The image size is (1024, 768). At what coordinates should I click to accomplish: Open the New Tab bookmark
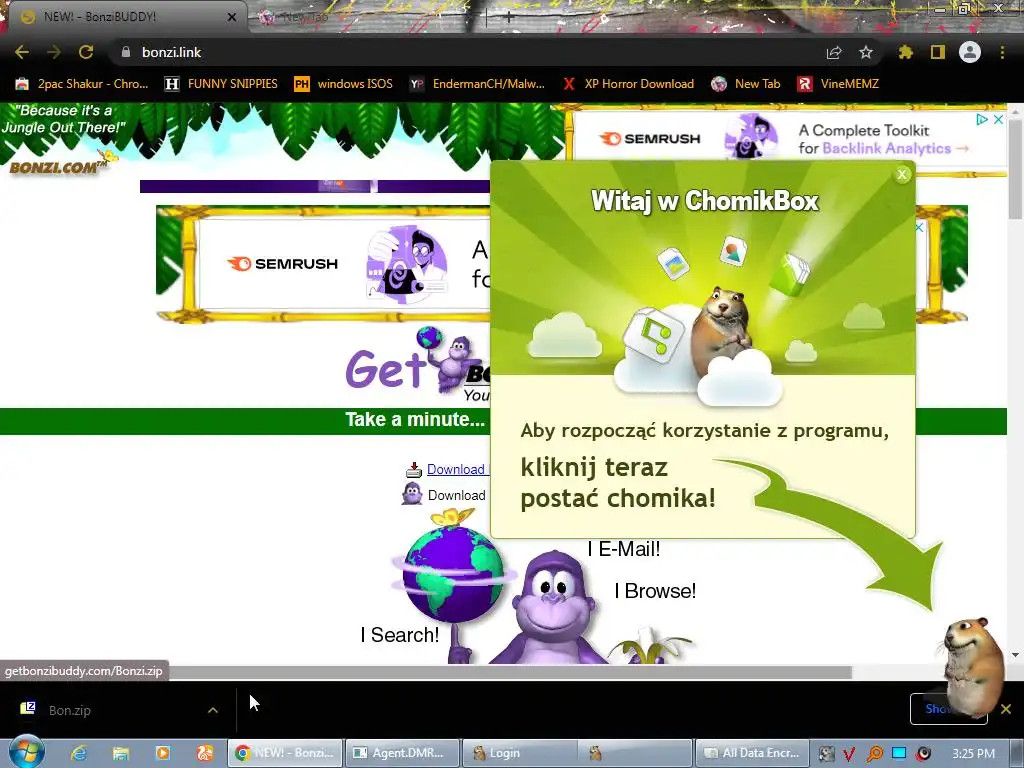[746, 84]
